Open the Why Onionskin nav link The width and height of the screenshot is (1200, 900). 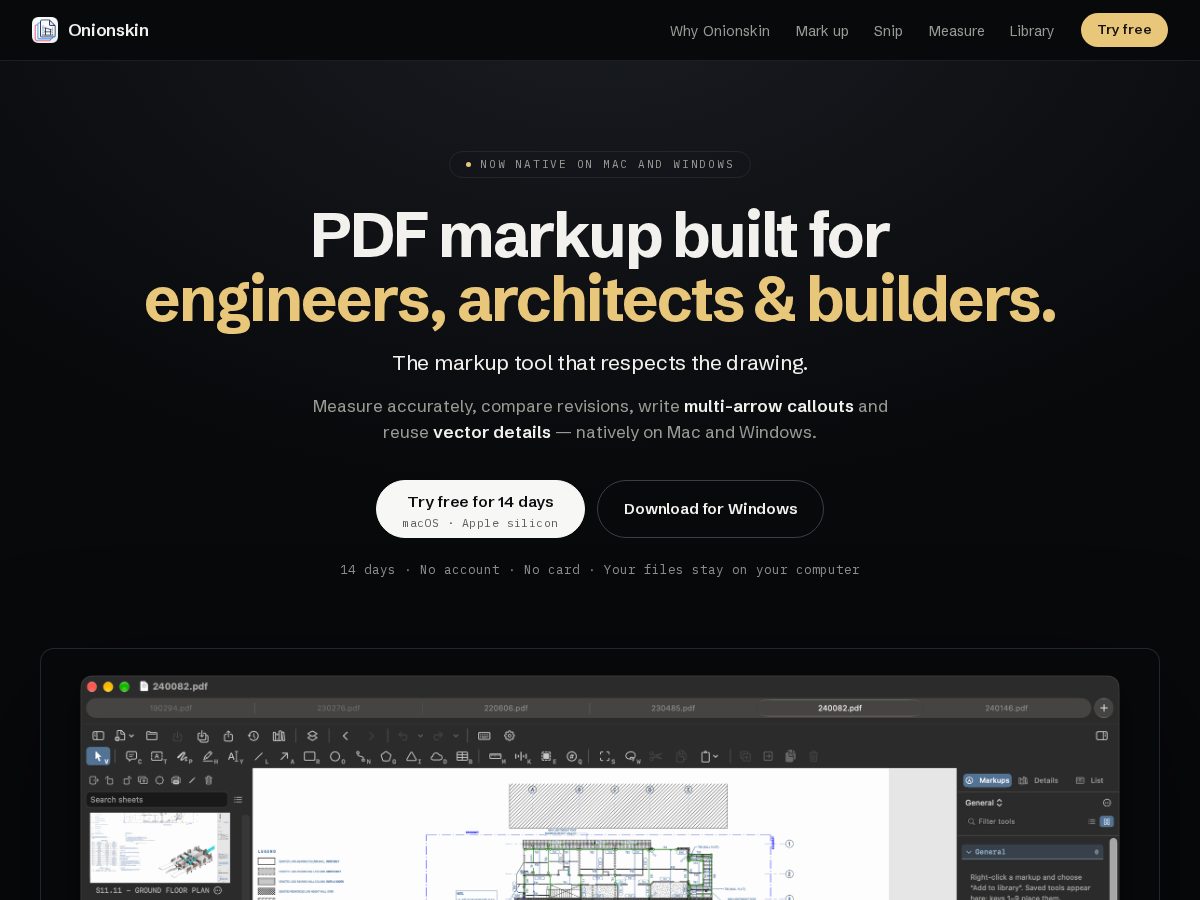pos(720,31)
